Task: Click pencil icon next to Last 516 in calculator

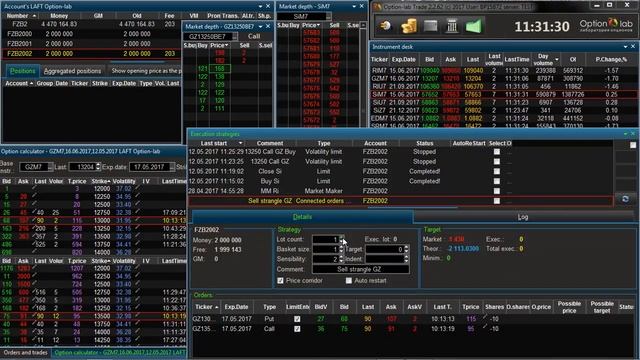Action: [x=34, y=291]
